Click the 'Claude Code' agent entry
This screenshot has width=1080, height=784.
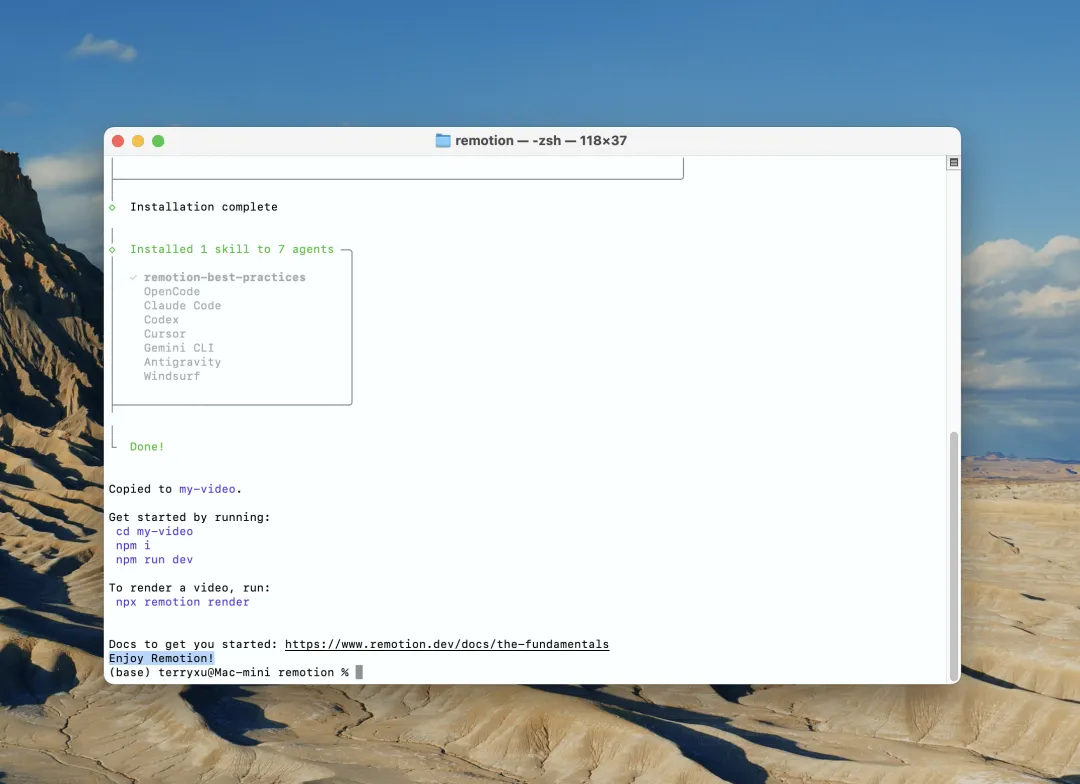[x=183, y=305]
